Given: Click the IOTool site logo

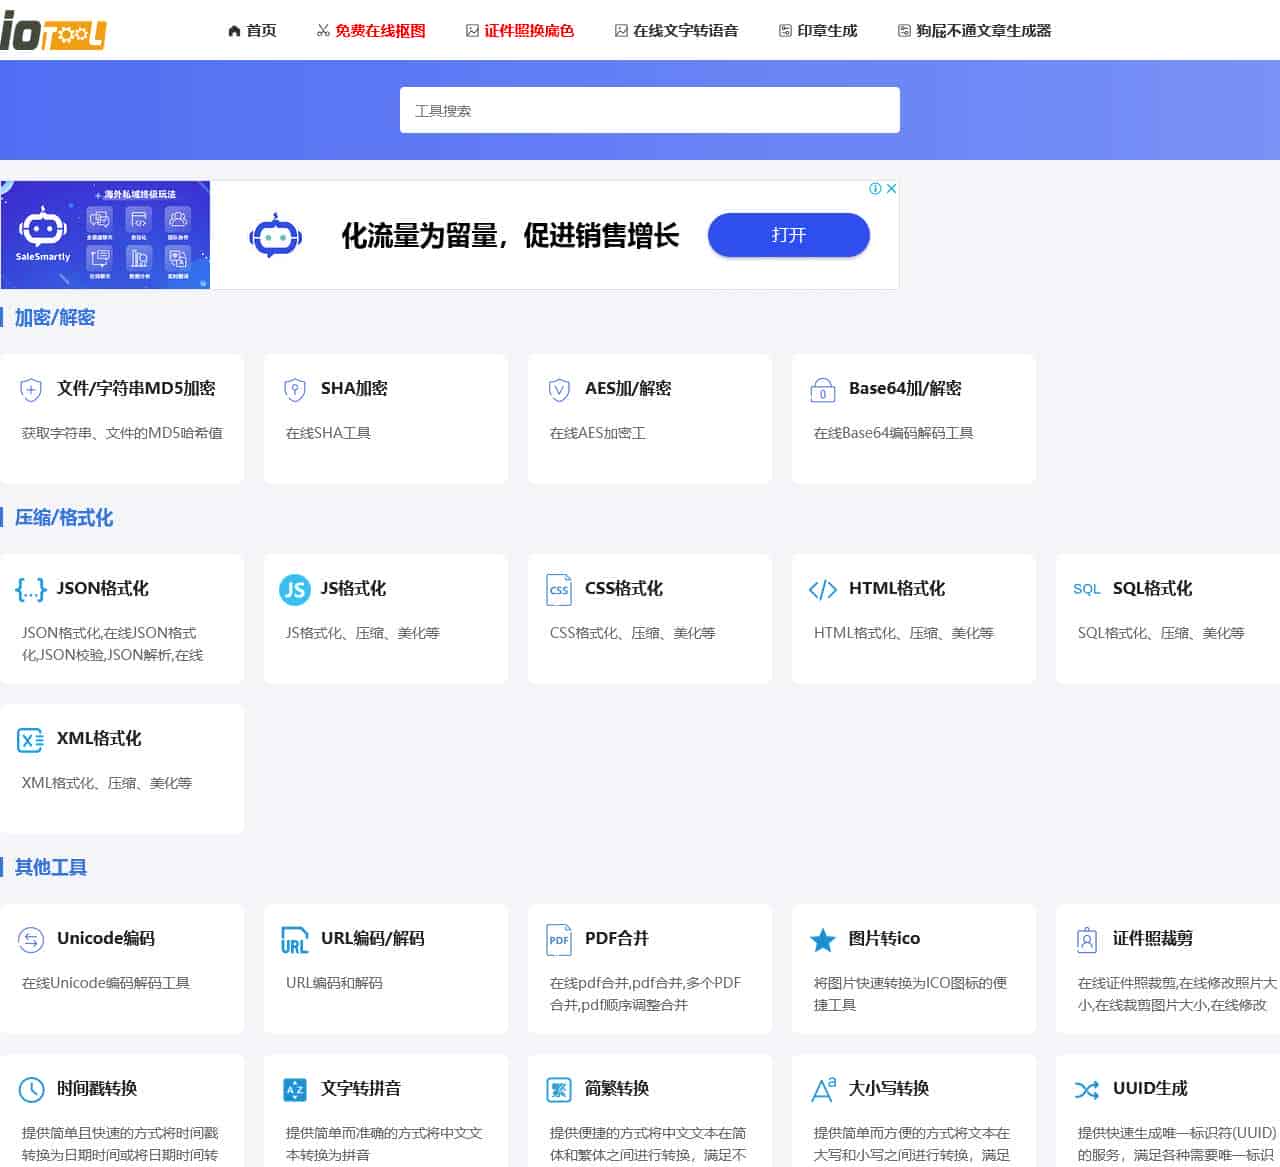Looking at the screenshot, I should [53, 33].
